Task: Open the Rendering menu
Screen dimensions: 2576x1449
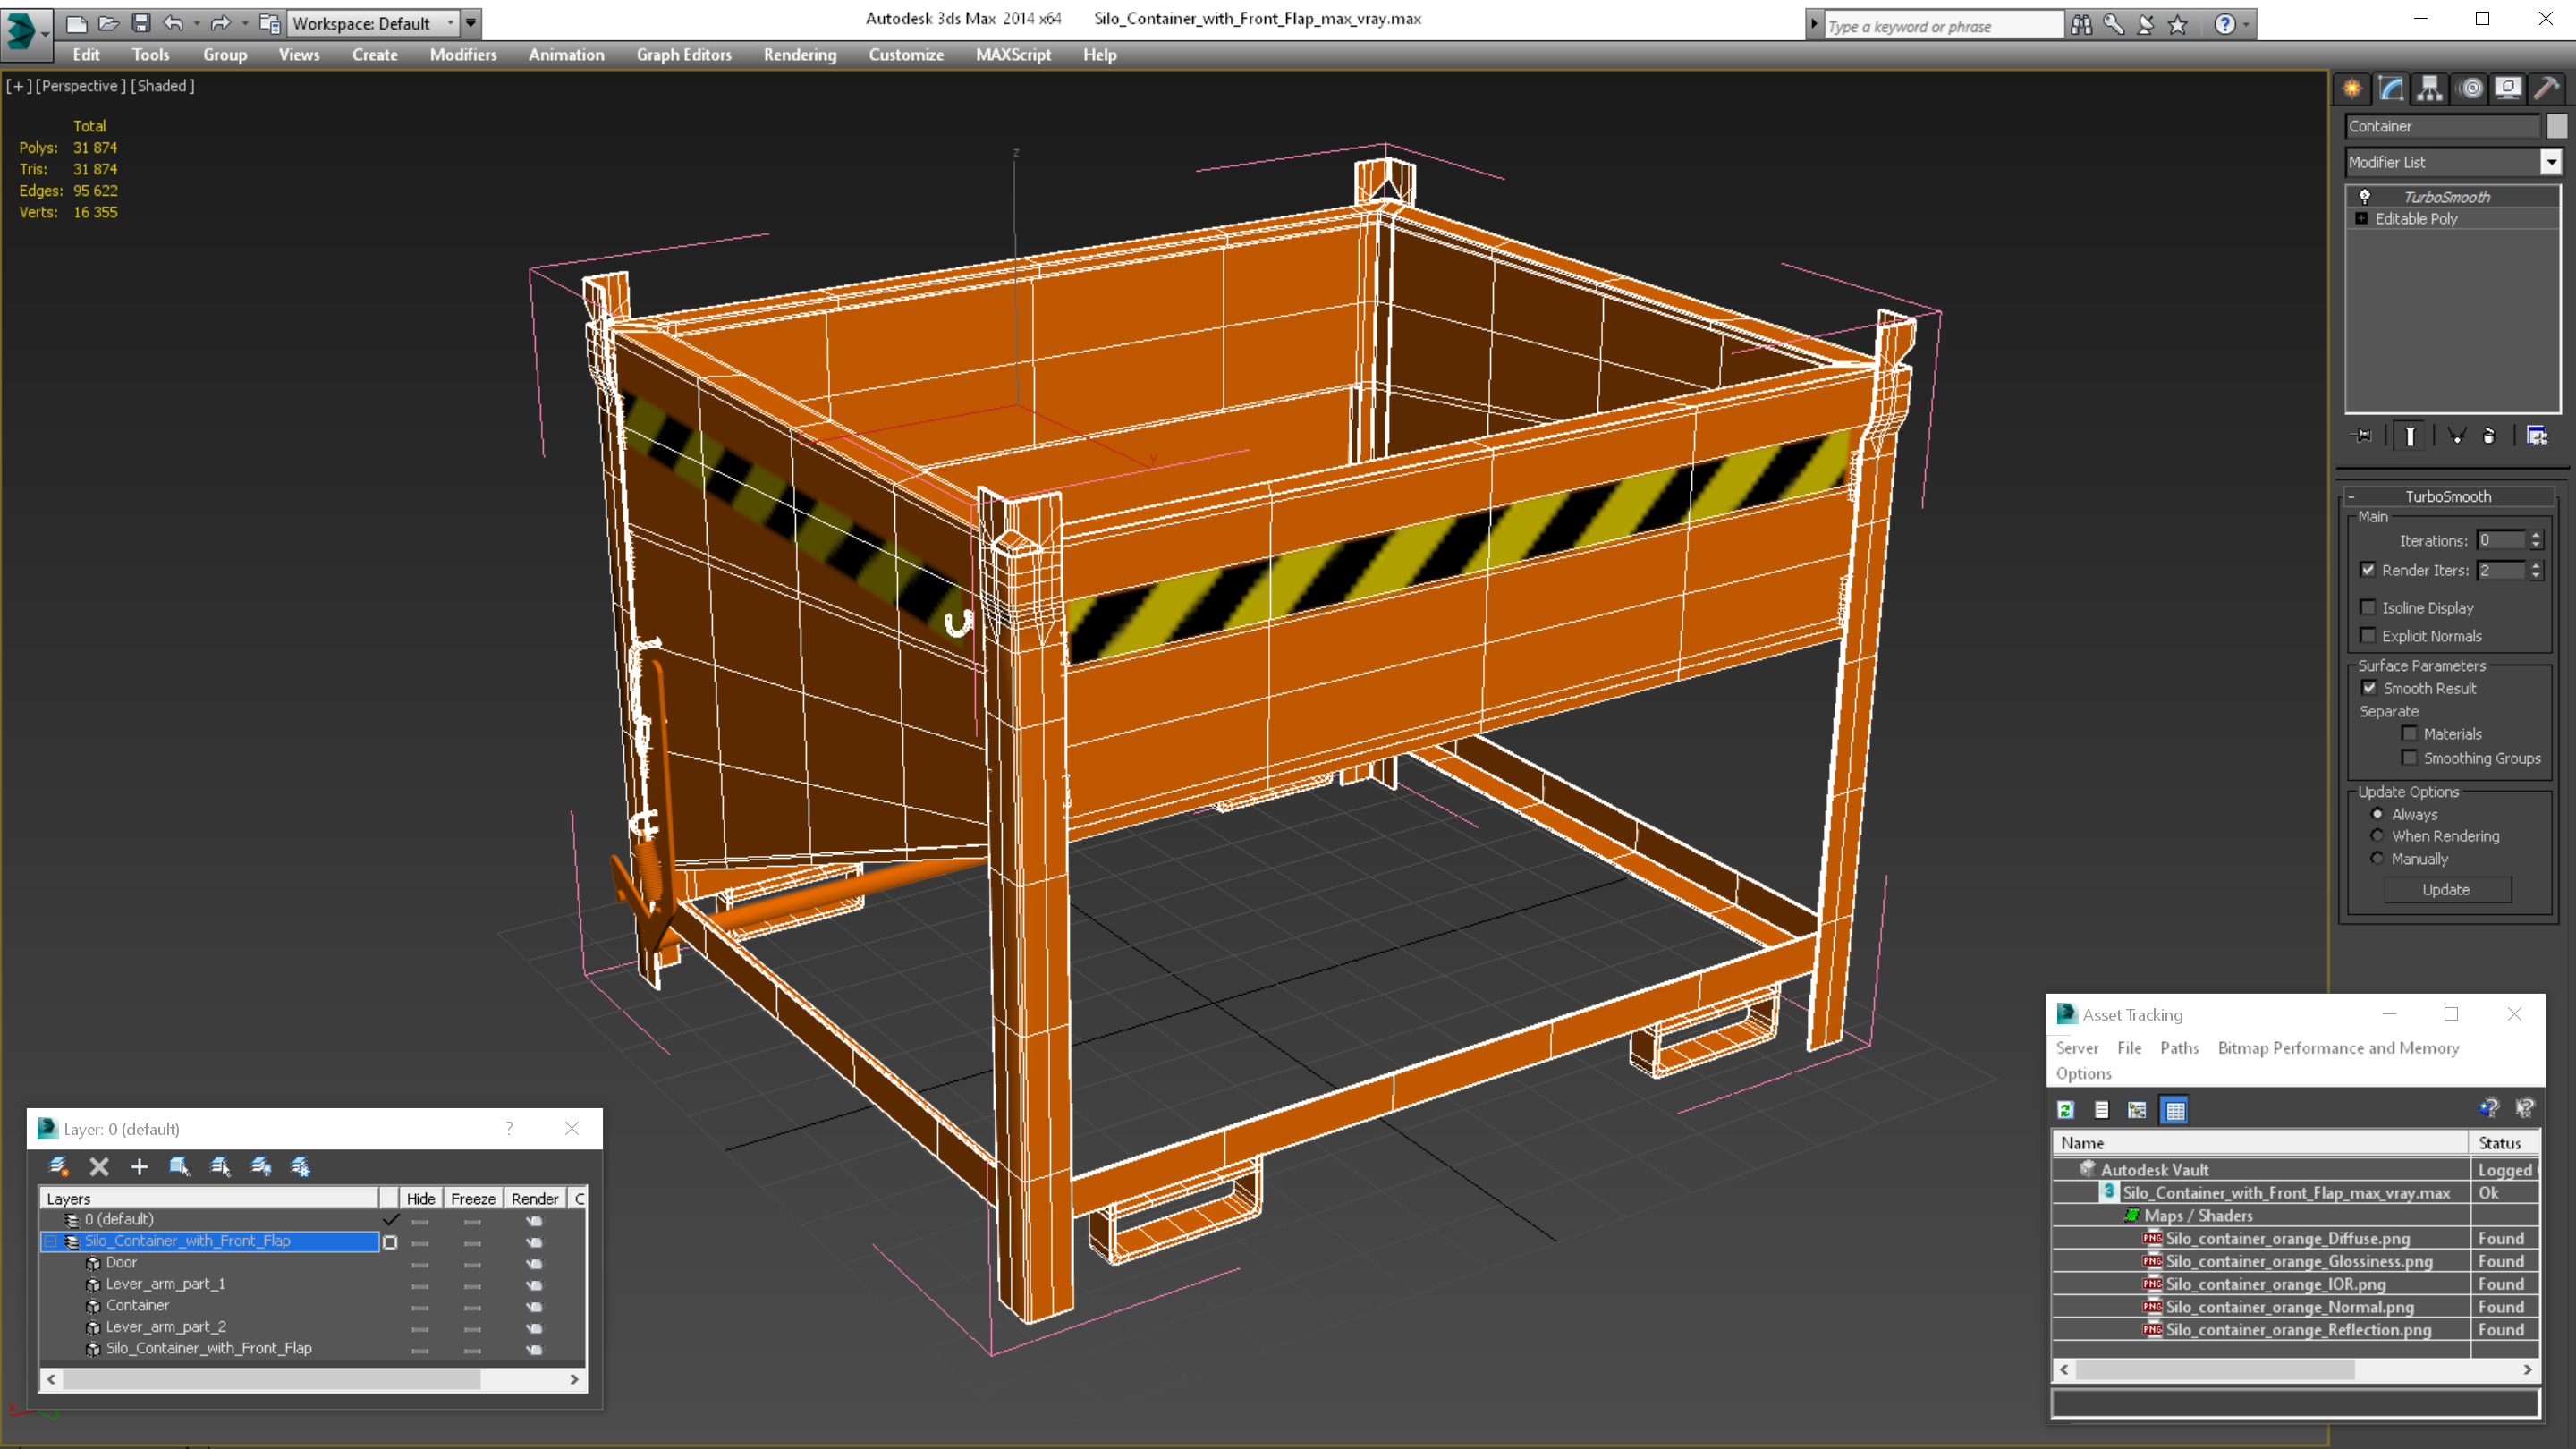Action: point(799,55)
